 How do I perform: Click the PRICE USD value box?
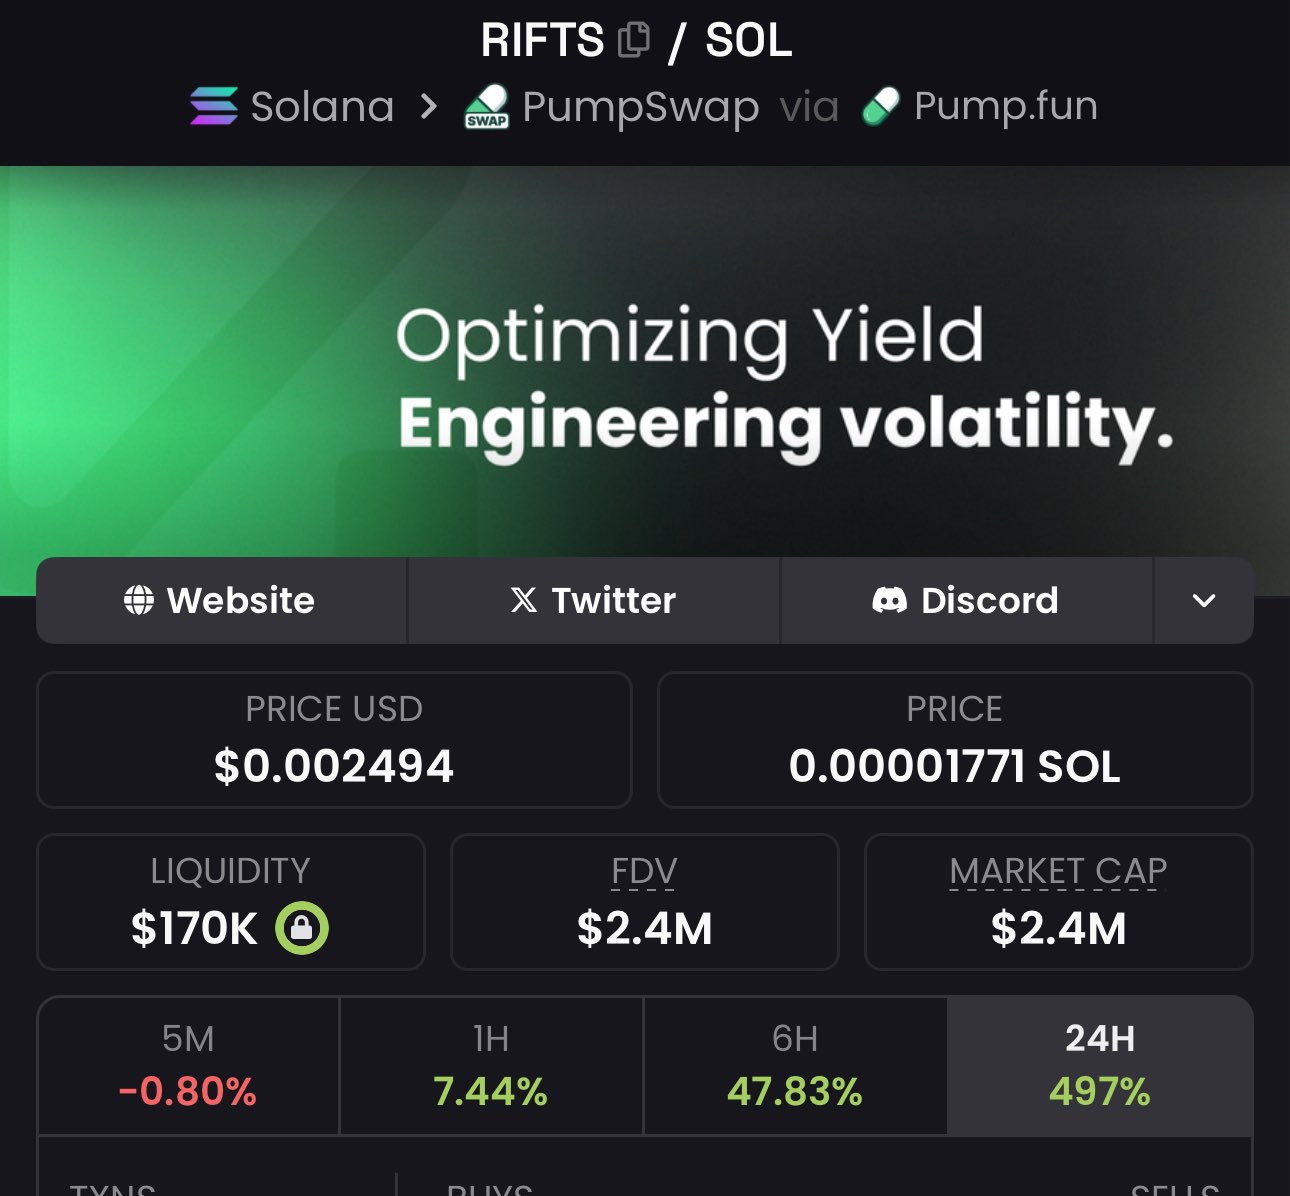(x=334, y=740)
